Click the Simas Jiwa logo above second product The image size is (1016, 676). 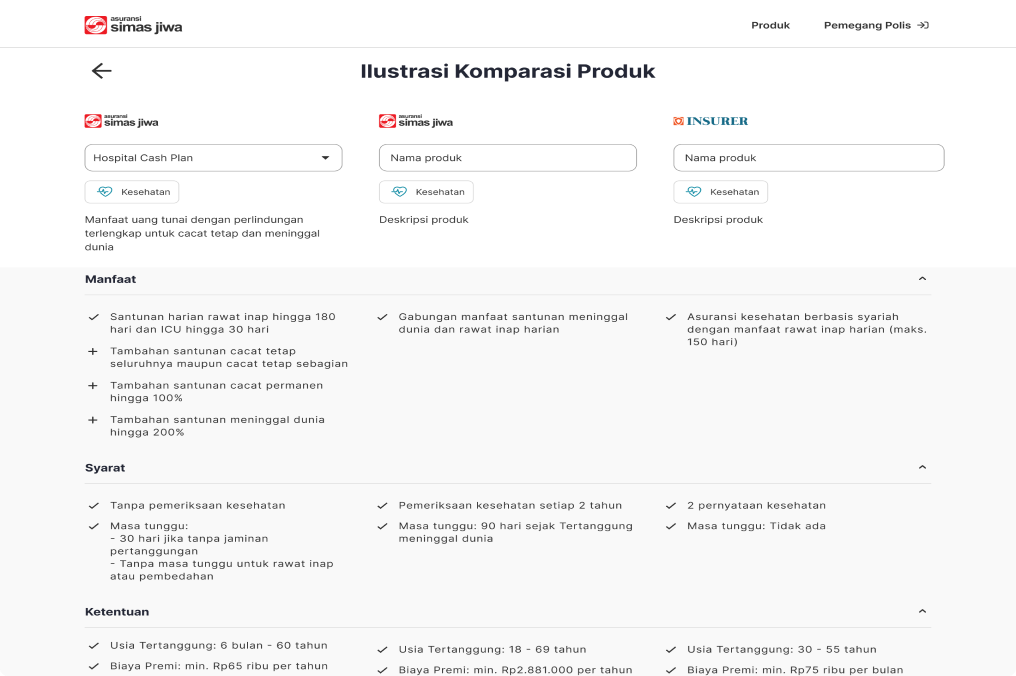click(416, 121)
